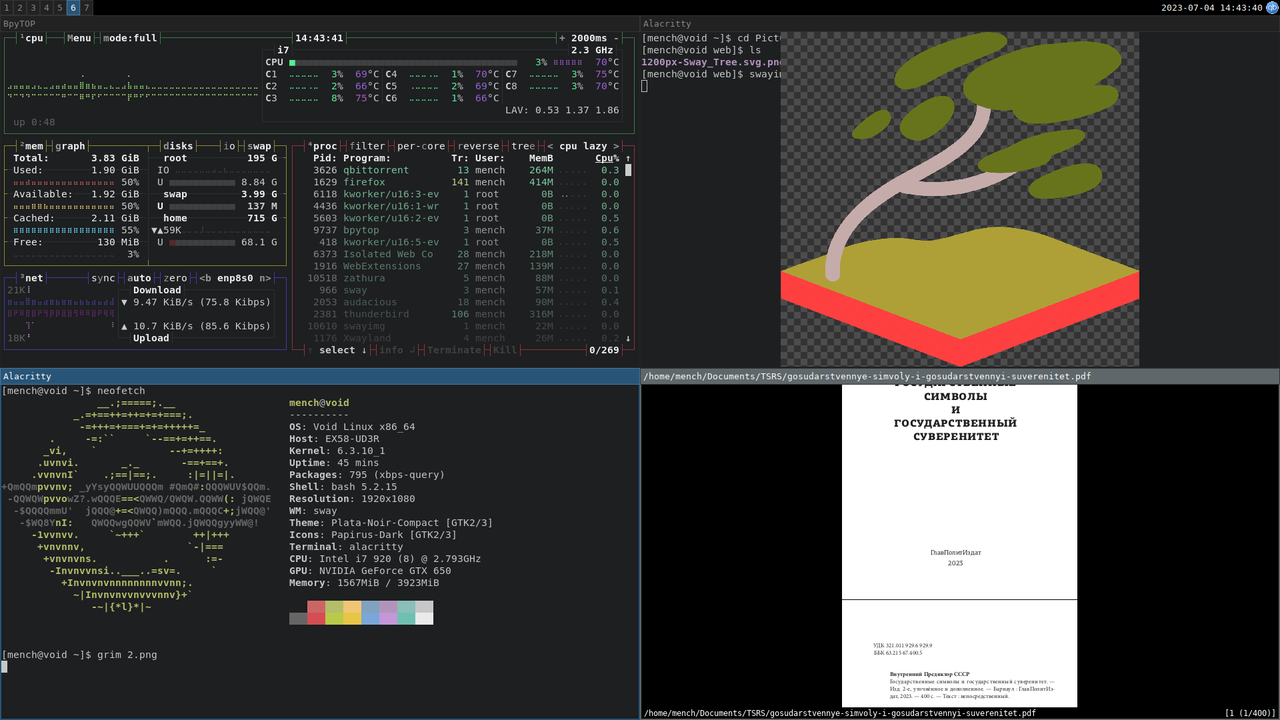Toggle swap display in the swap header
This screenshot has height=720, width=1280.
259,146
